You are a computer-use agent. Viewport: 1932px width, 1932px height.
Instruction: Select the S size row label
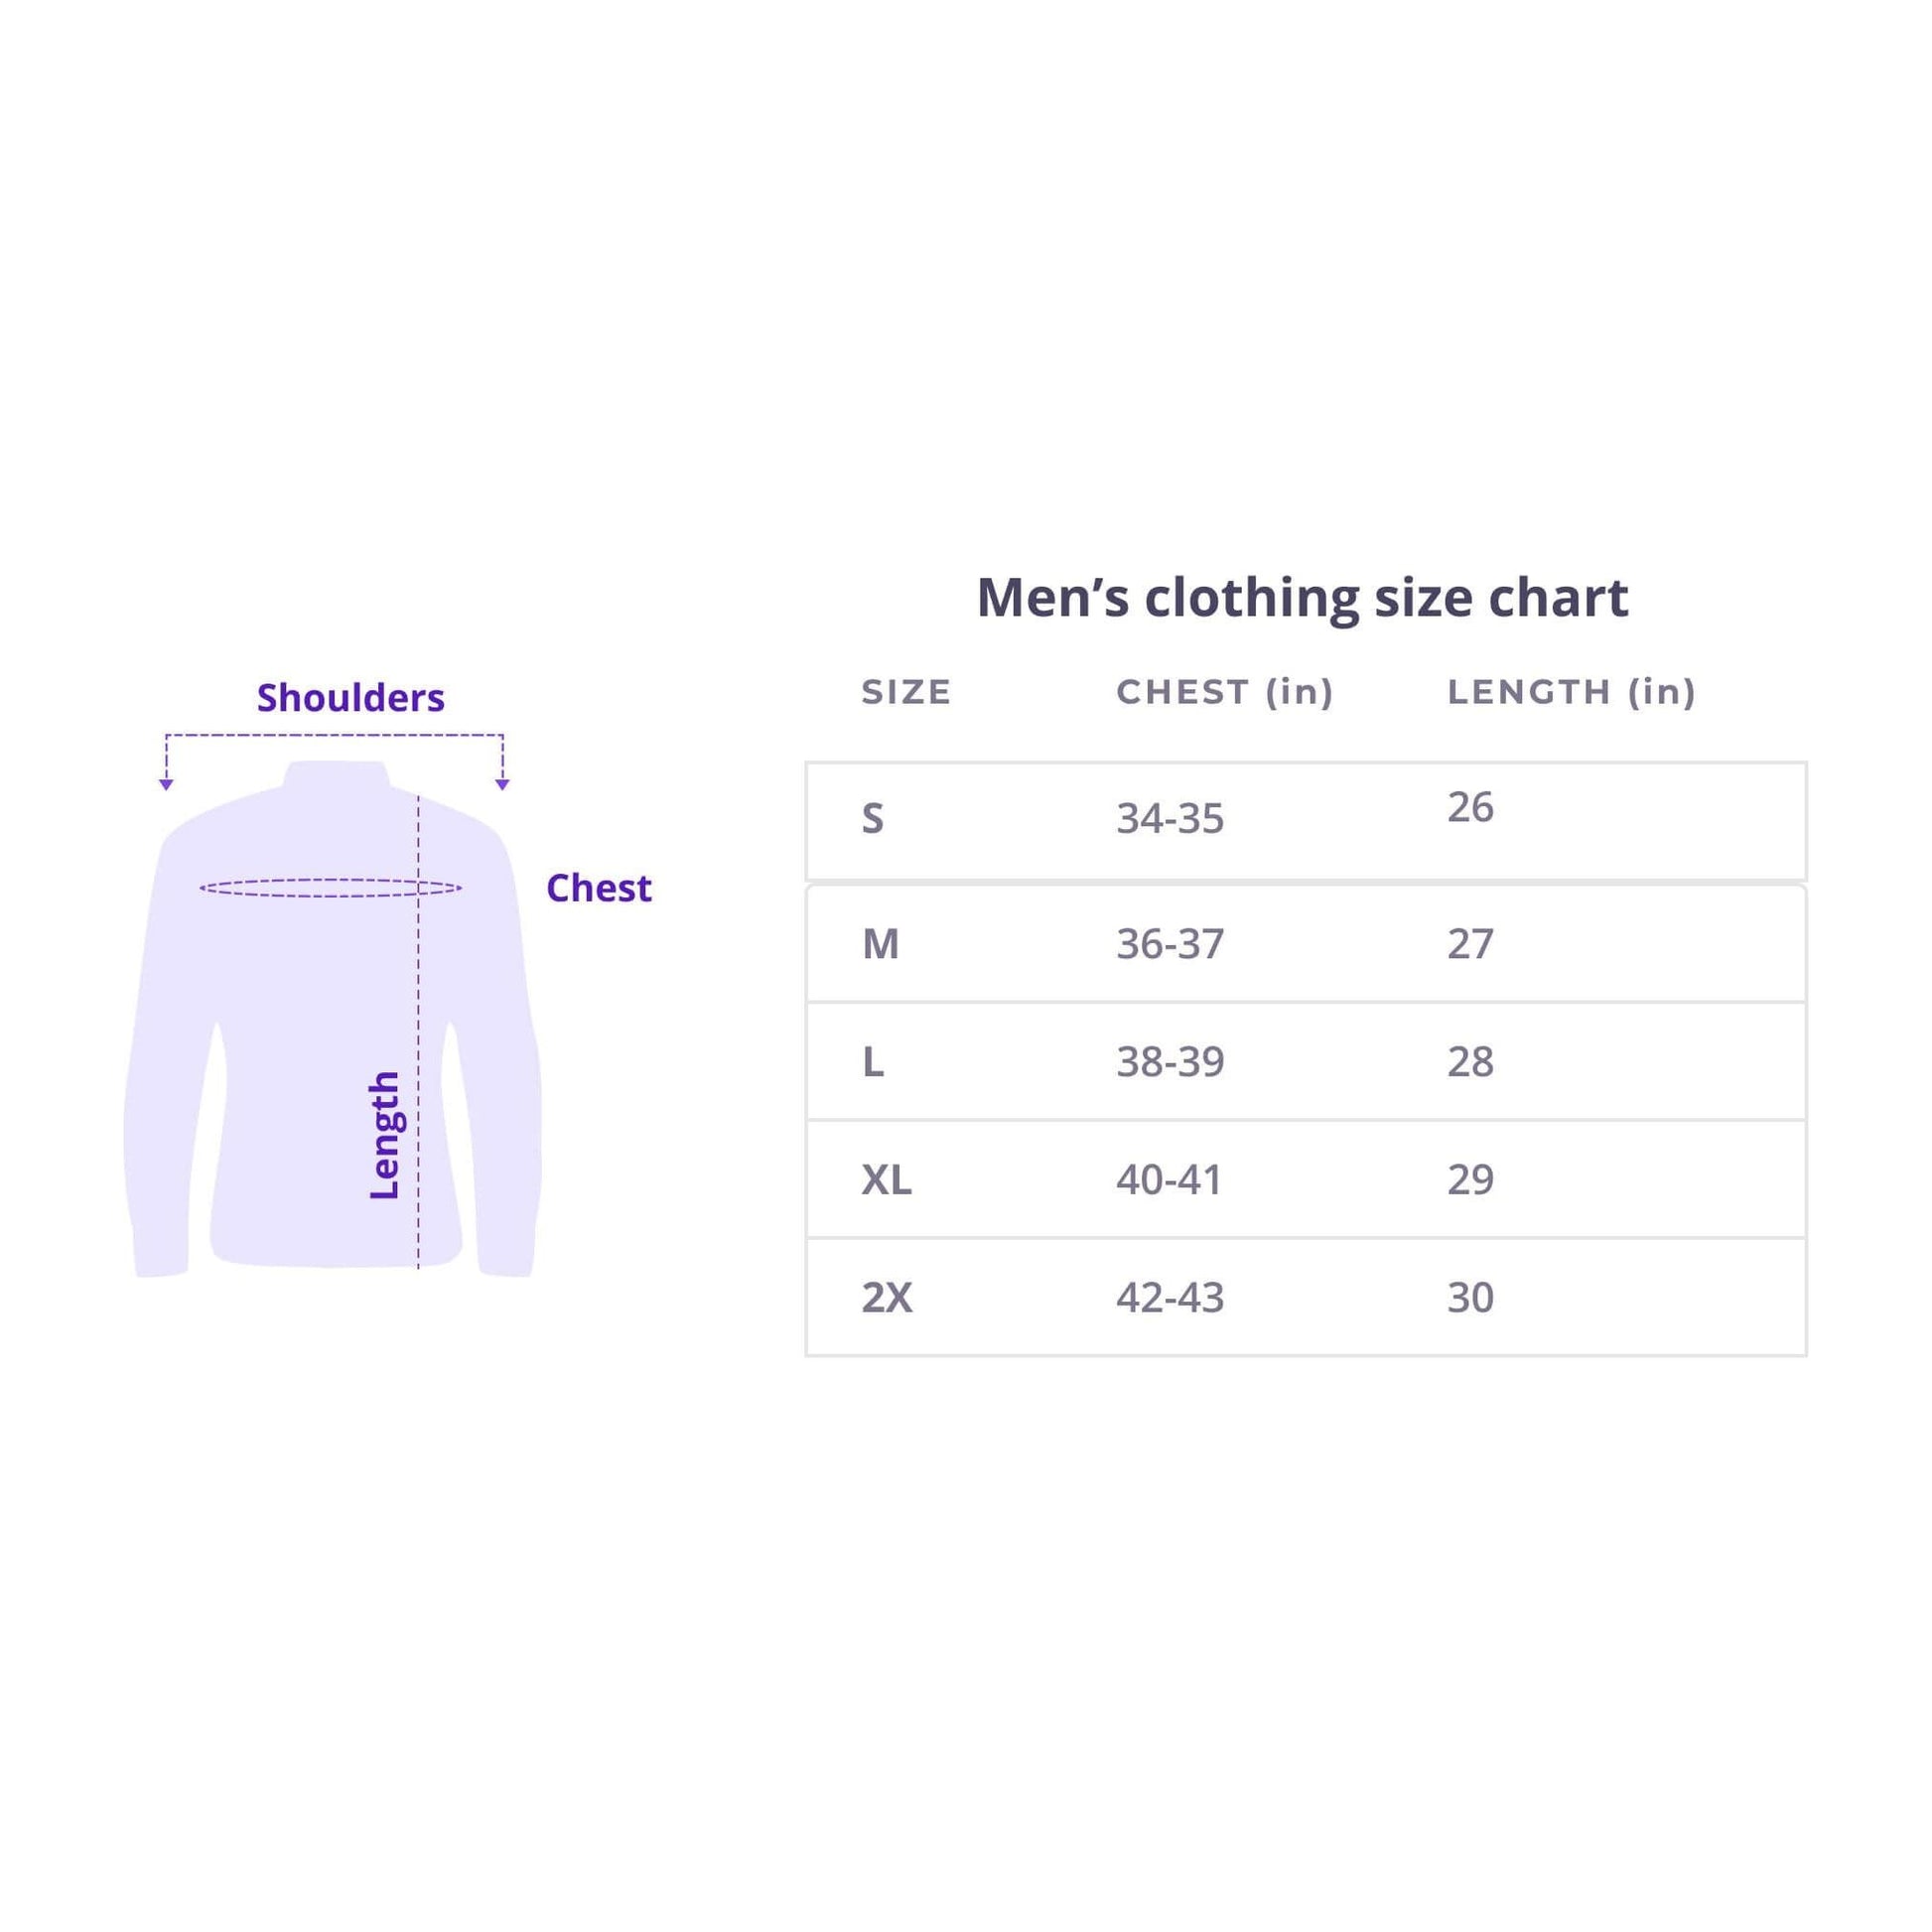873,819
